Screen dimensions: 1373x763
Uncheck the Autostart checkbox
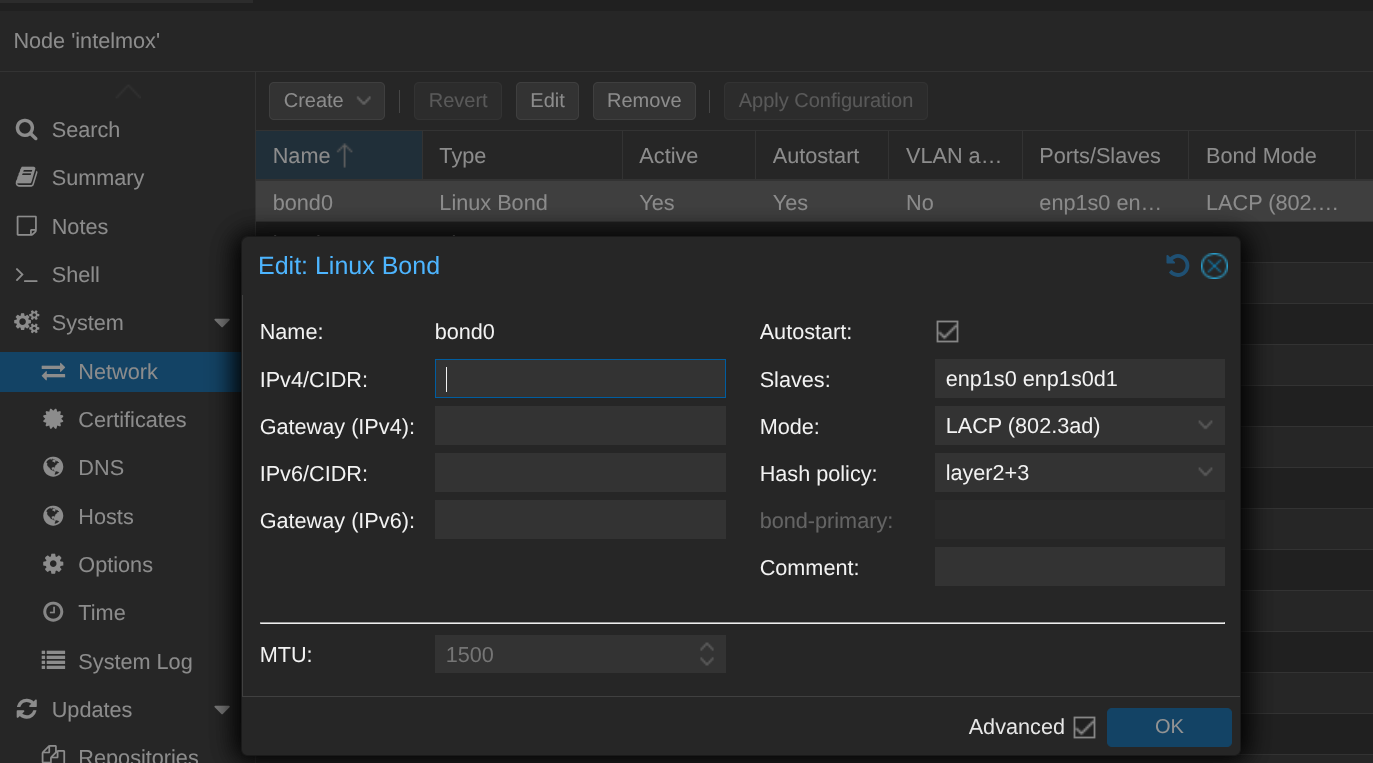[x=947, y=332]
